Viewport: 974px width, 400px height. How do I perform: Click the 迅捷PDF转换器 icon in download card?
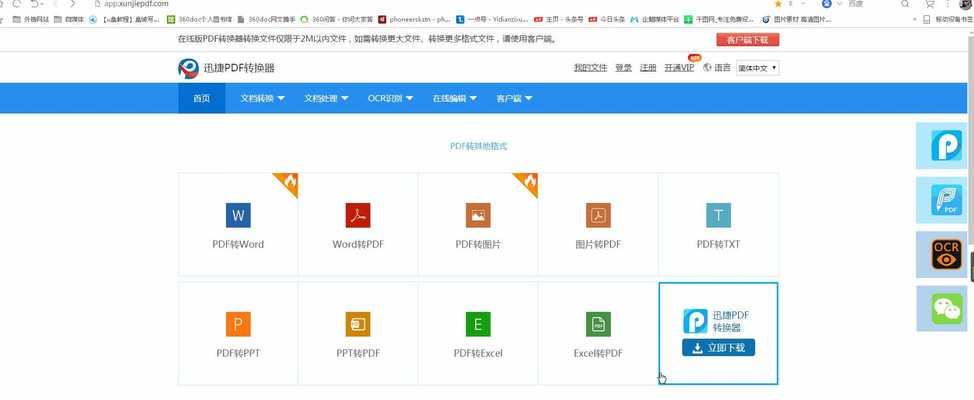click(695, 321)
